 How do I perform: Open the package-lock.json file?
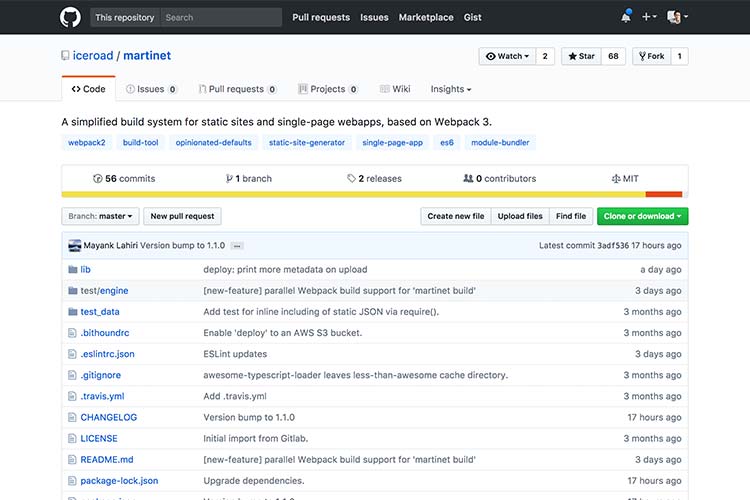[x=119, y=481]
